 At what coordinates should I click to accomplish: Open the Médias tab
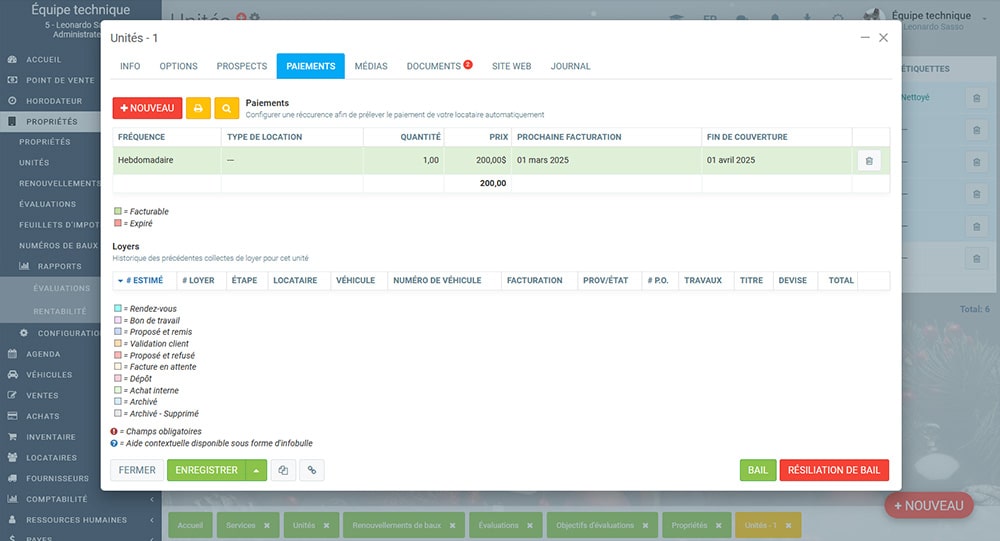click(x=370, y=66)
